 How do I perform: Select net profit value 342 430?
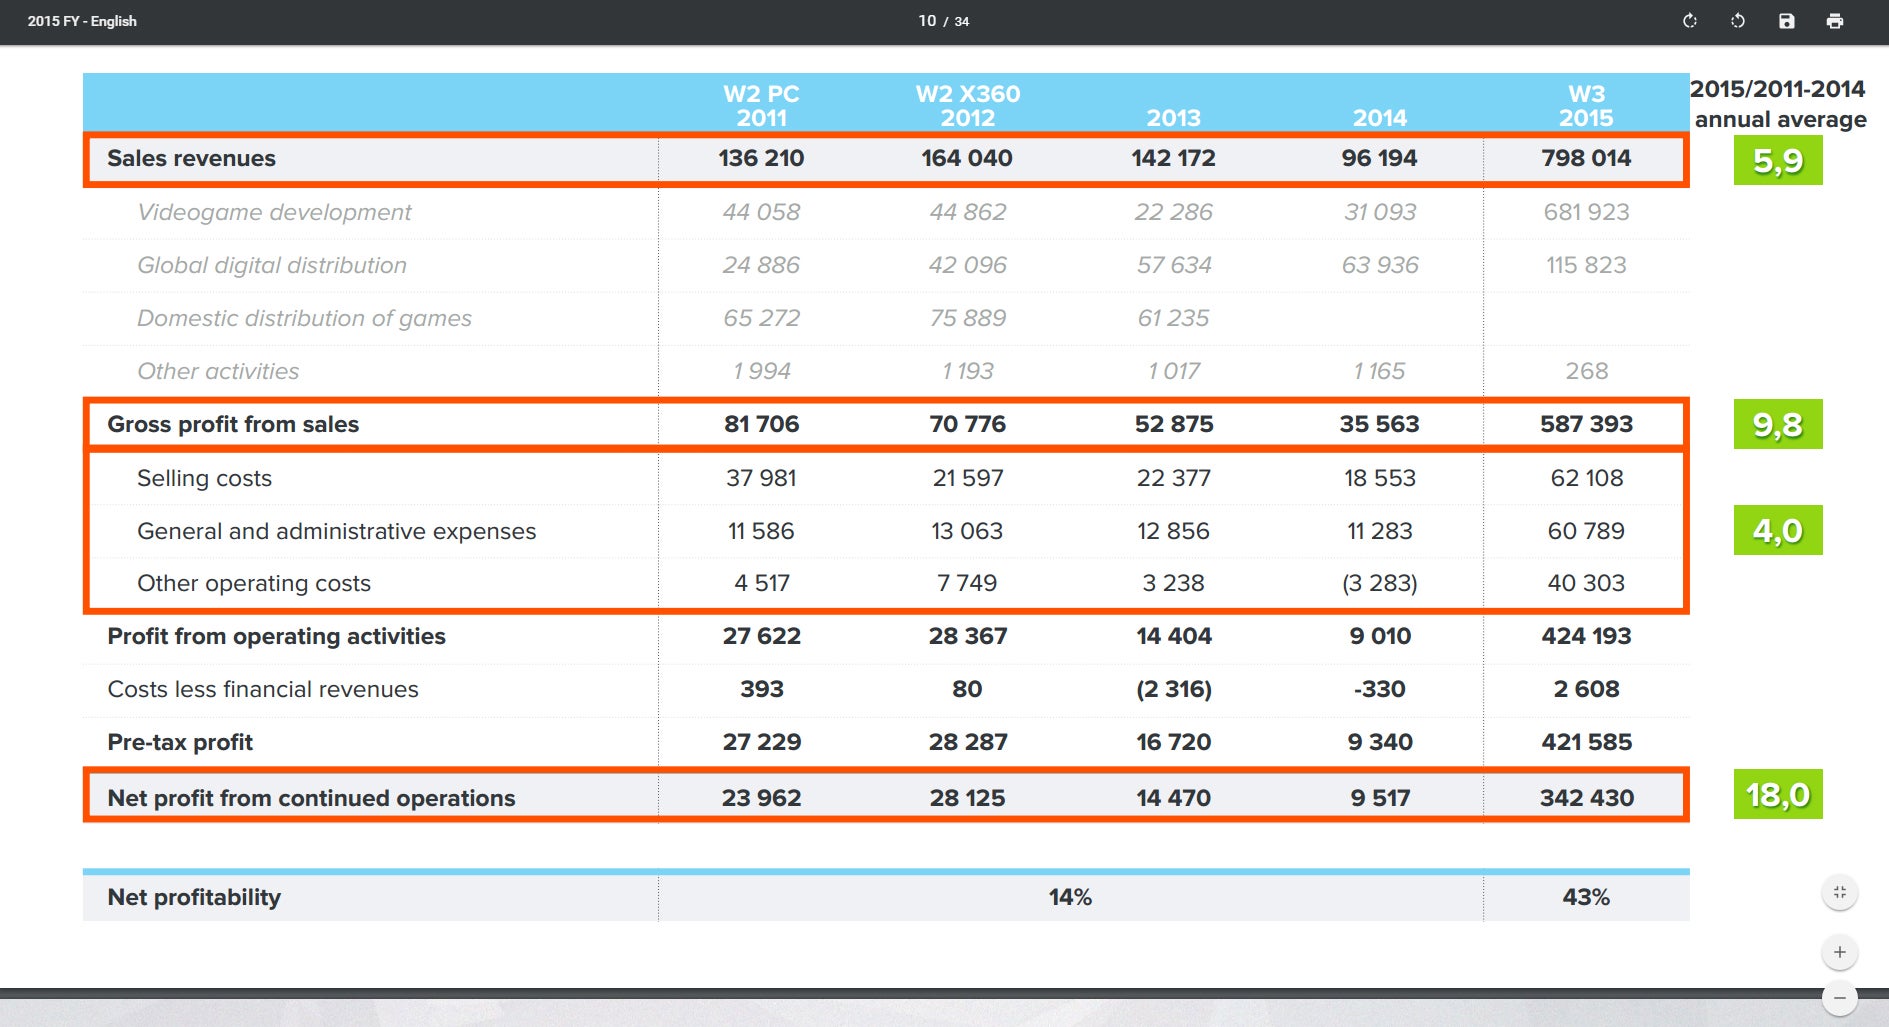1586,798
